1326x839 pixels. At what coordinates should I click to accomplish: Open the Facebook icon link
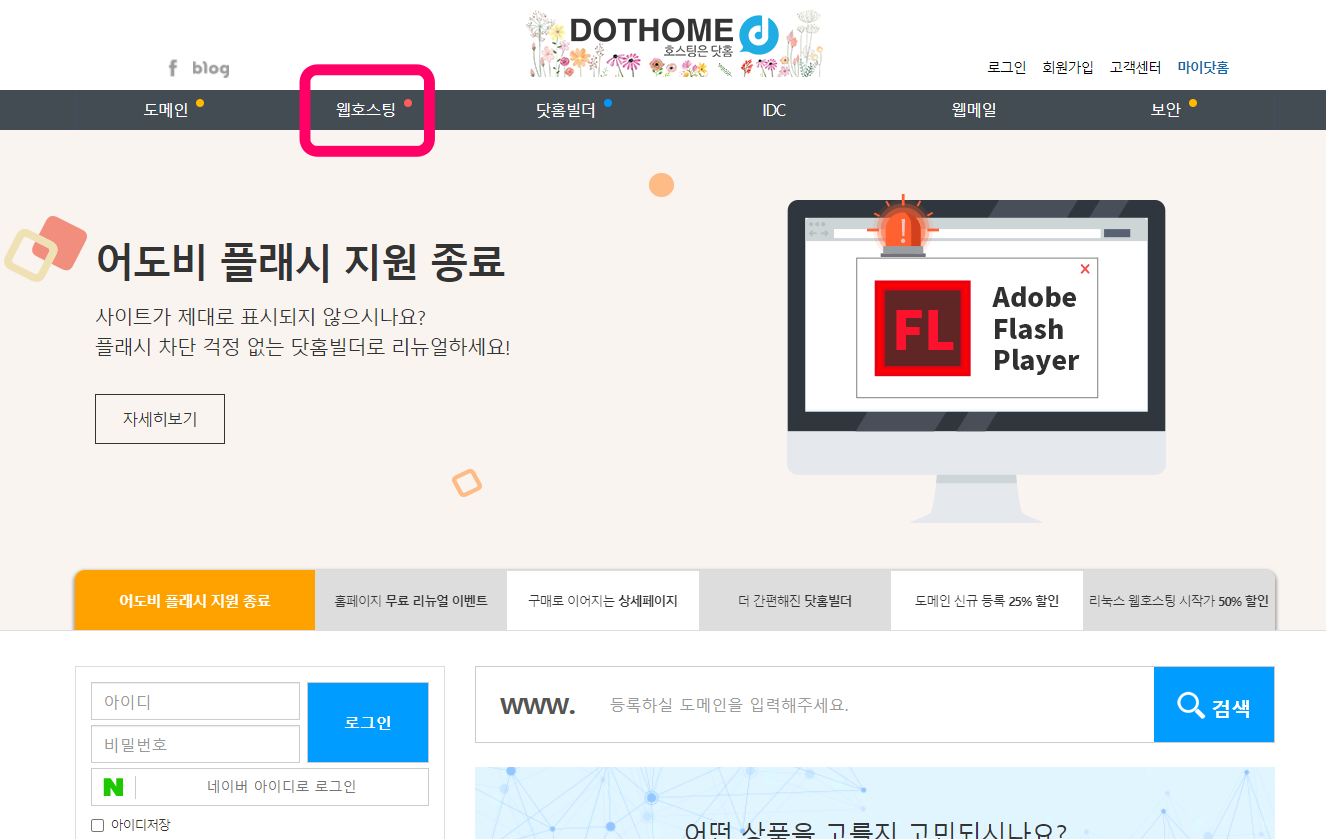coord(172,68)
